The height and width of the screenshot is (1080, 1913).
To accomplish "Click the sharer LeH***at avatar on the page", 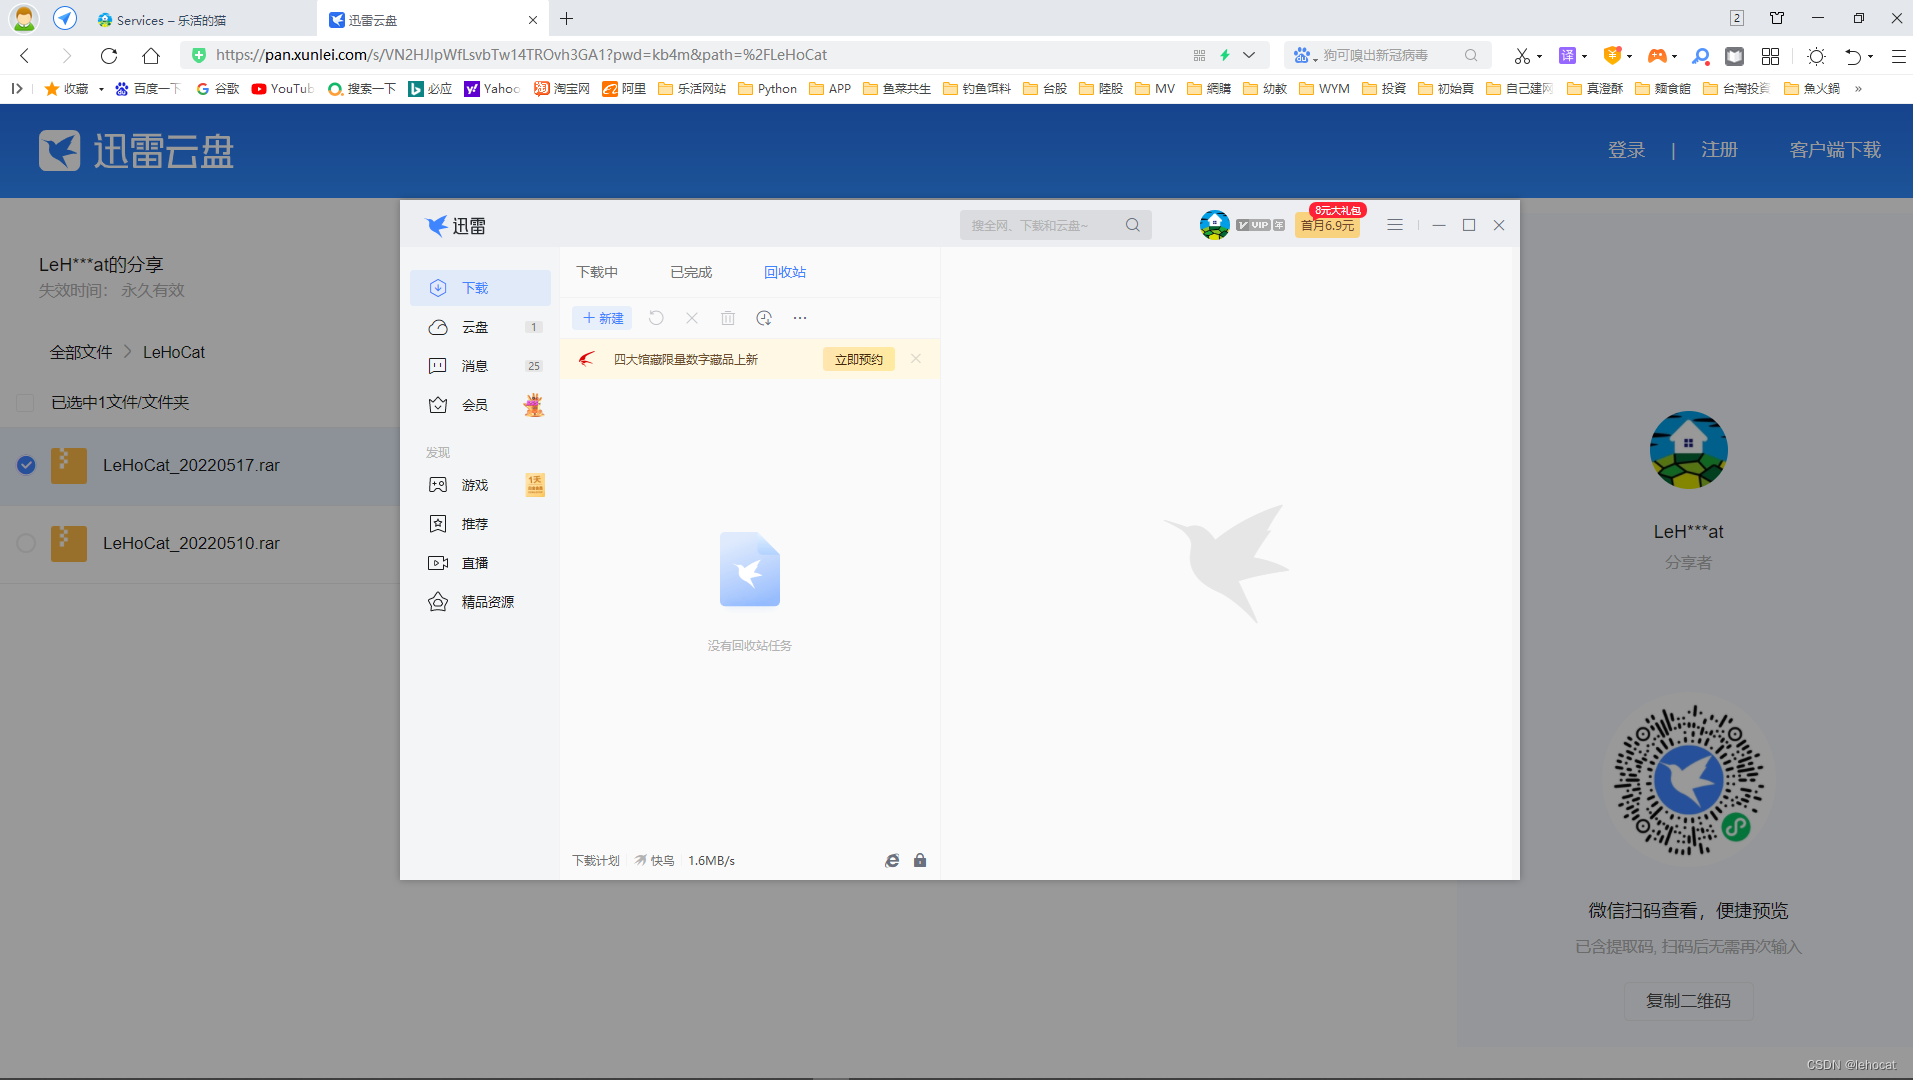I will coord(1688,450).
